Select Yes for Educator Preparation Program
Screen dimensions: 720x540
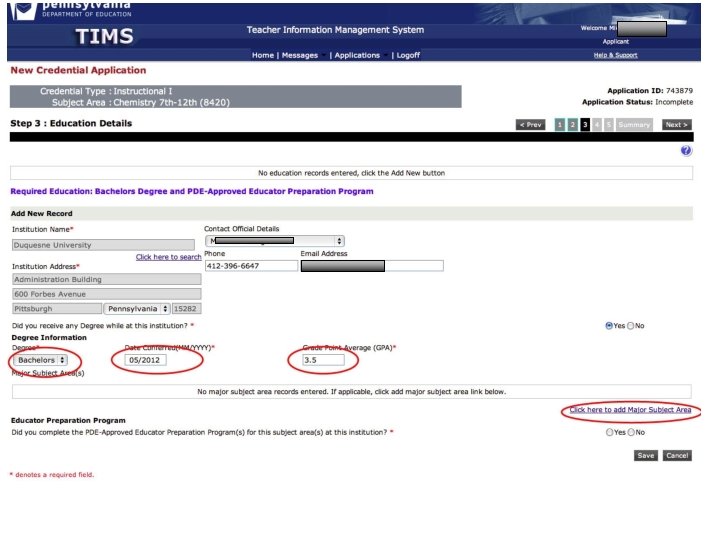click(x=609, y=432)
